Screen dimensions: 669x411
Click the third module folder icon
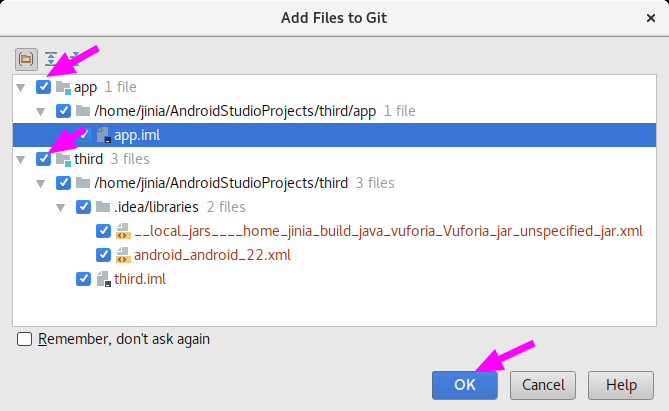[x=63, y=159]
